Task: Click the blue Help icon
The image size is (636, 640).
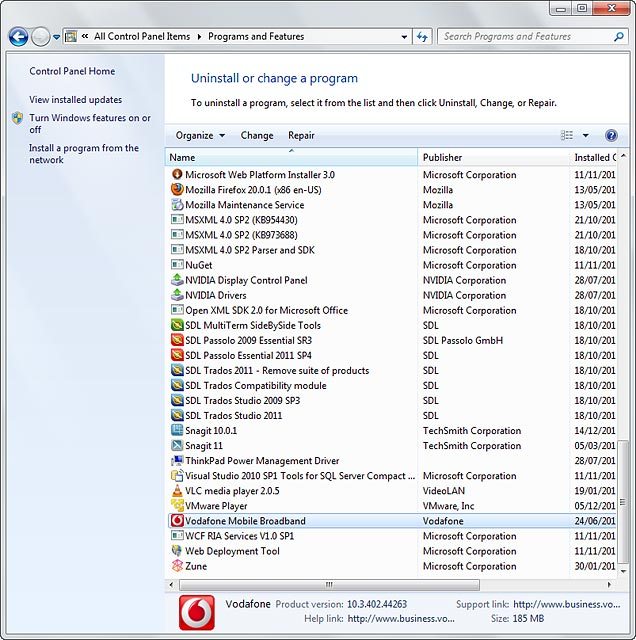Action: point(611,135)
